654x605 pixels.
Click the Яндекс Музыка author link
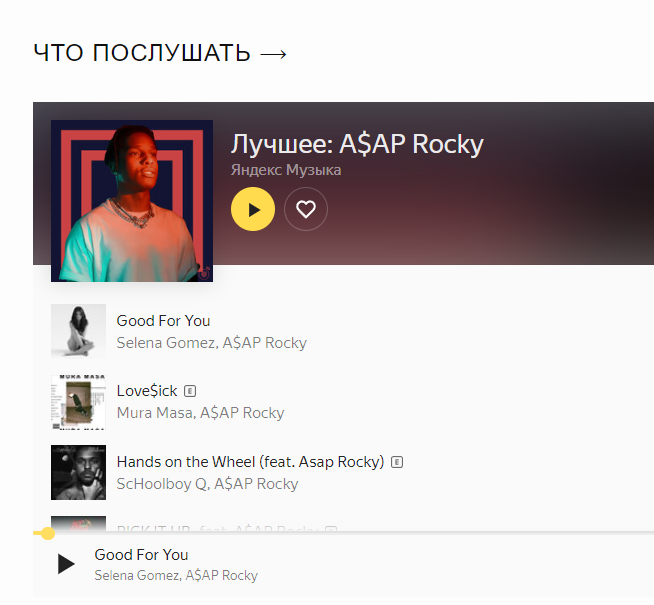(x=286, y=170)
